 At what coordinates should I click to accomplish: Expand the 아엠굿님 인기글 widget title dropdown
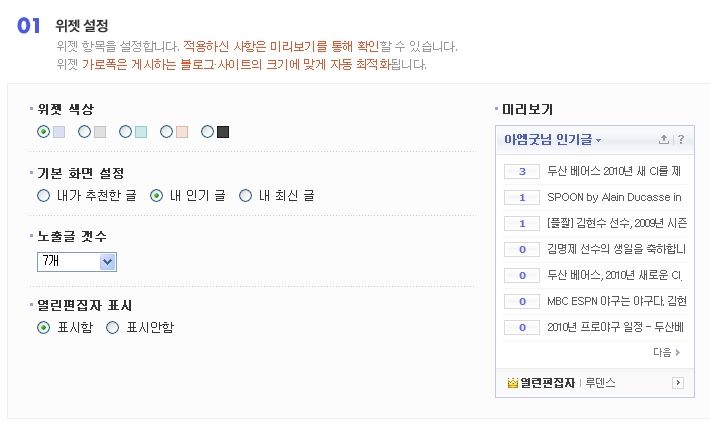pyautogui.click(x=553, y=139)
